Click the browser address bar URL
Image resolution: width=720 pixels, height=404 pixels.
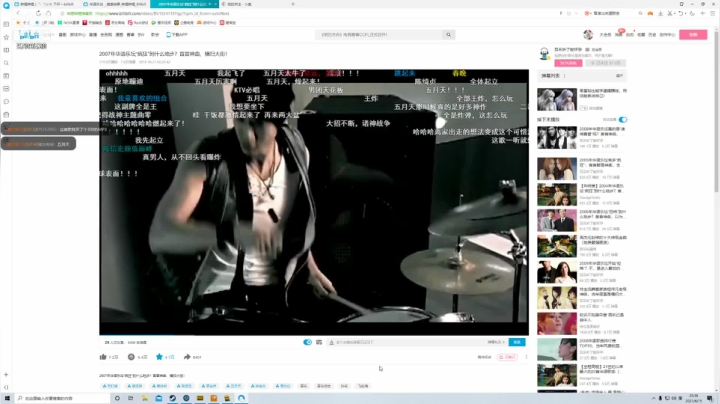[162, 13]
